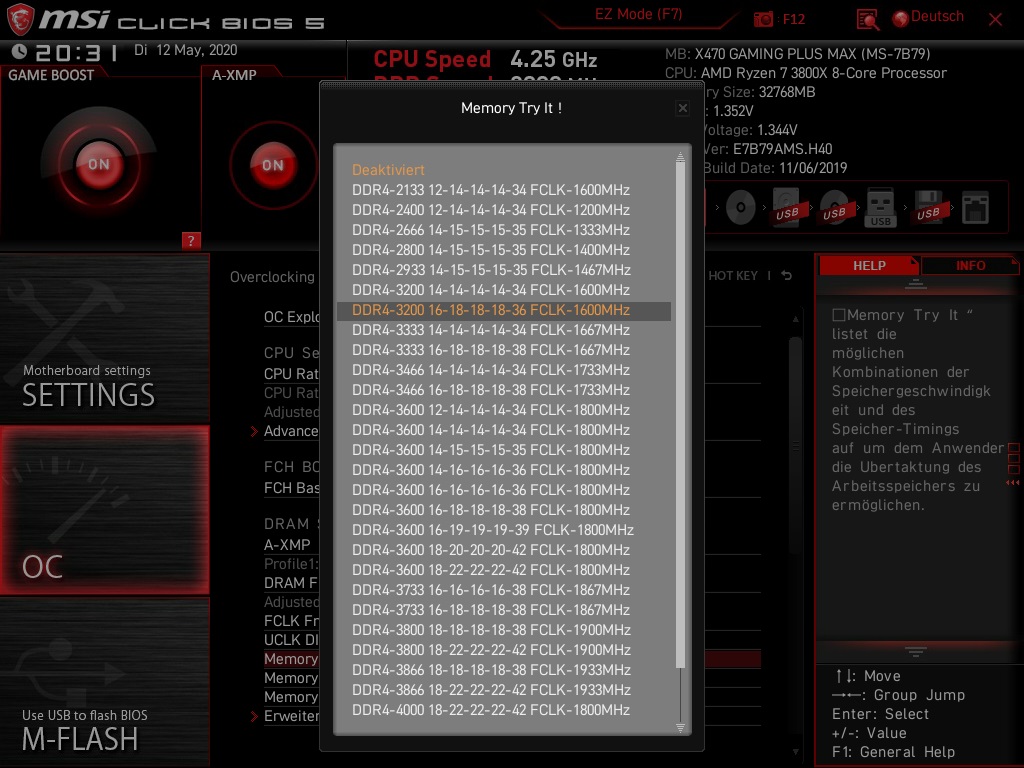Click the F12 screenshot camera icon
1024x768 pixels.
coord(764,18)
